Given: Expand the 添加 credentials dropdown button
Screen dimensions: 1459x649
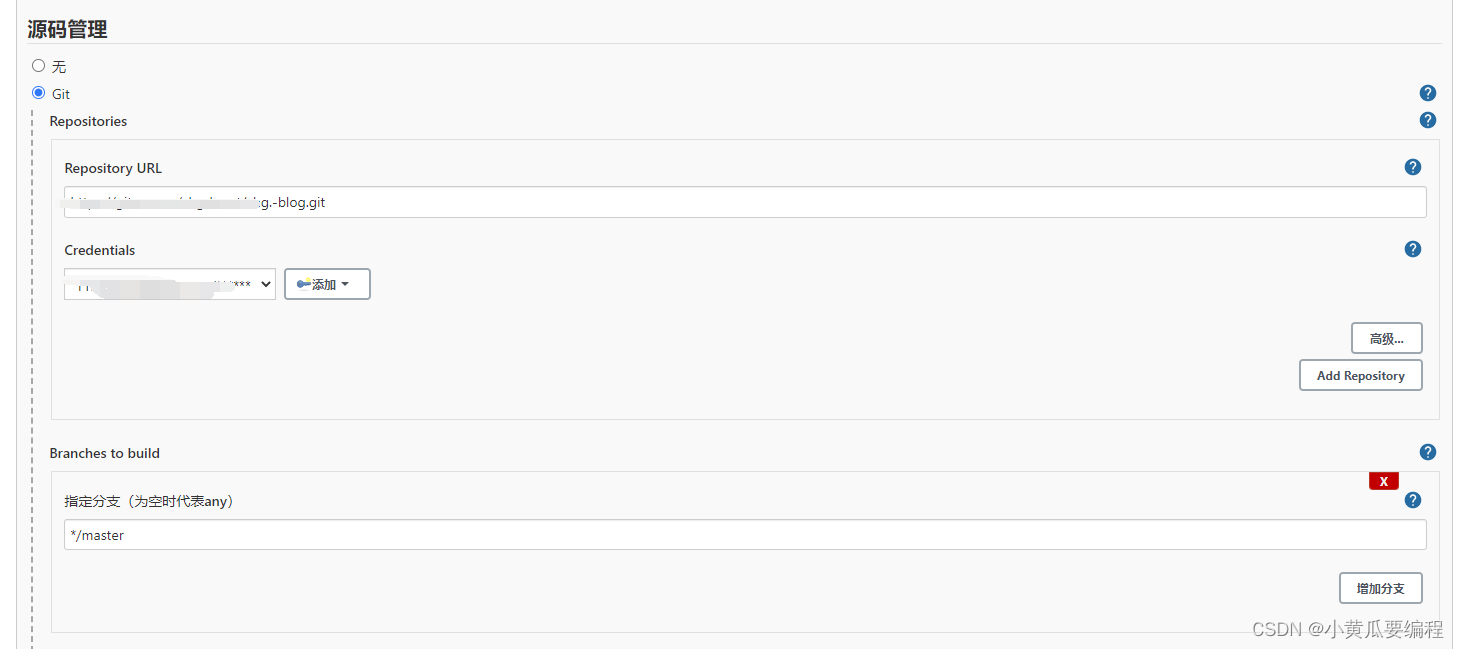Looking at the screenshot, I should coord(327,284).
